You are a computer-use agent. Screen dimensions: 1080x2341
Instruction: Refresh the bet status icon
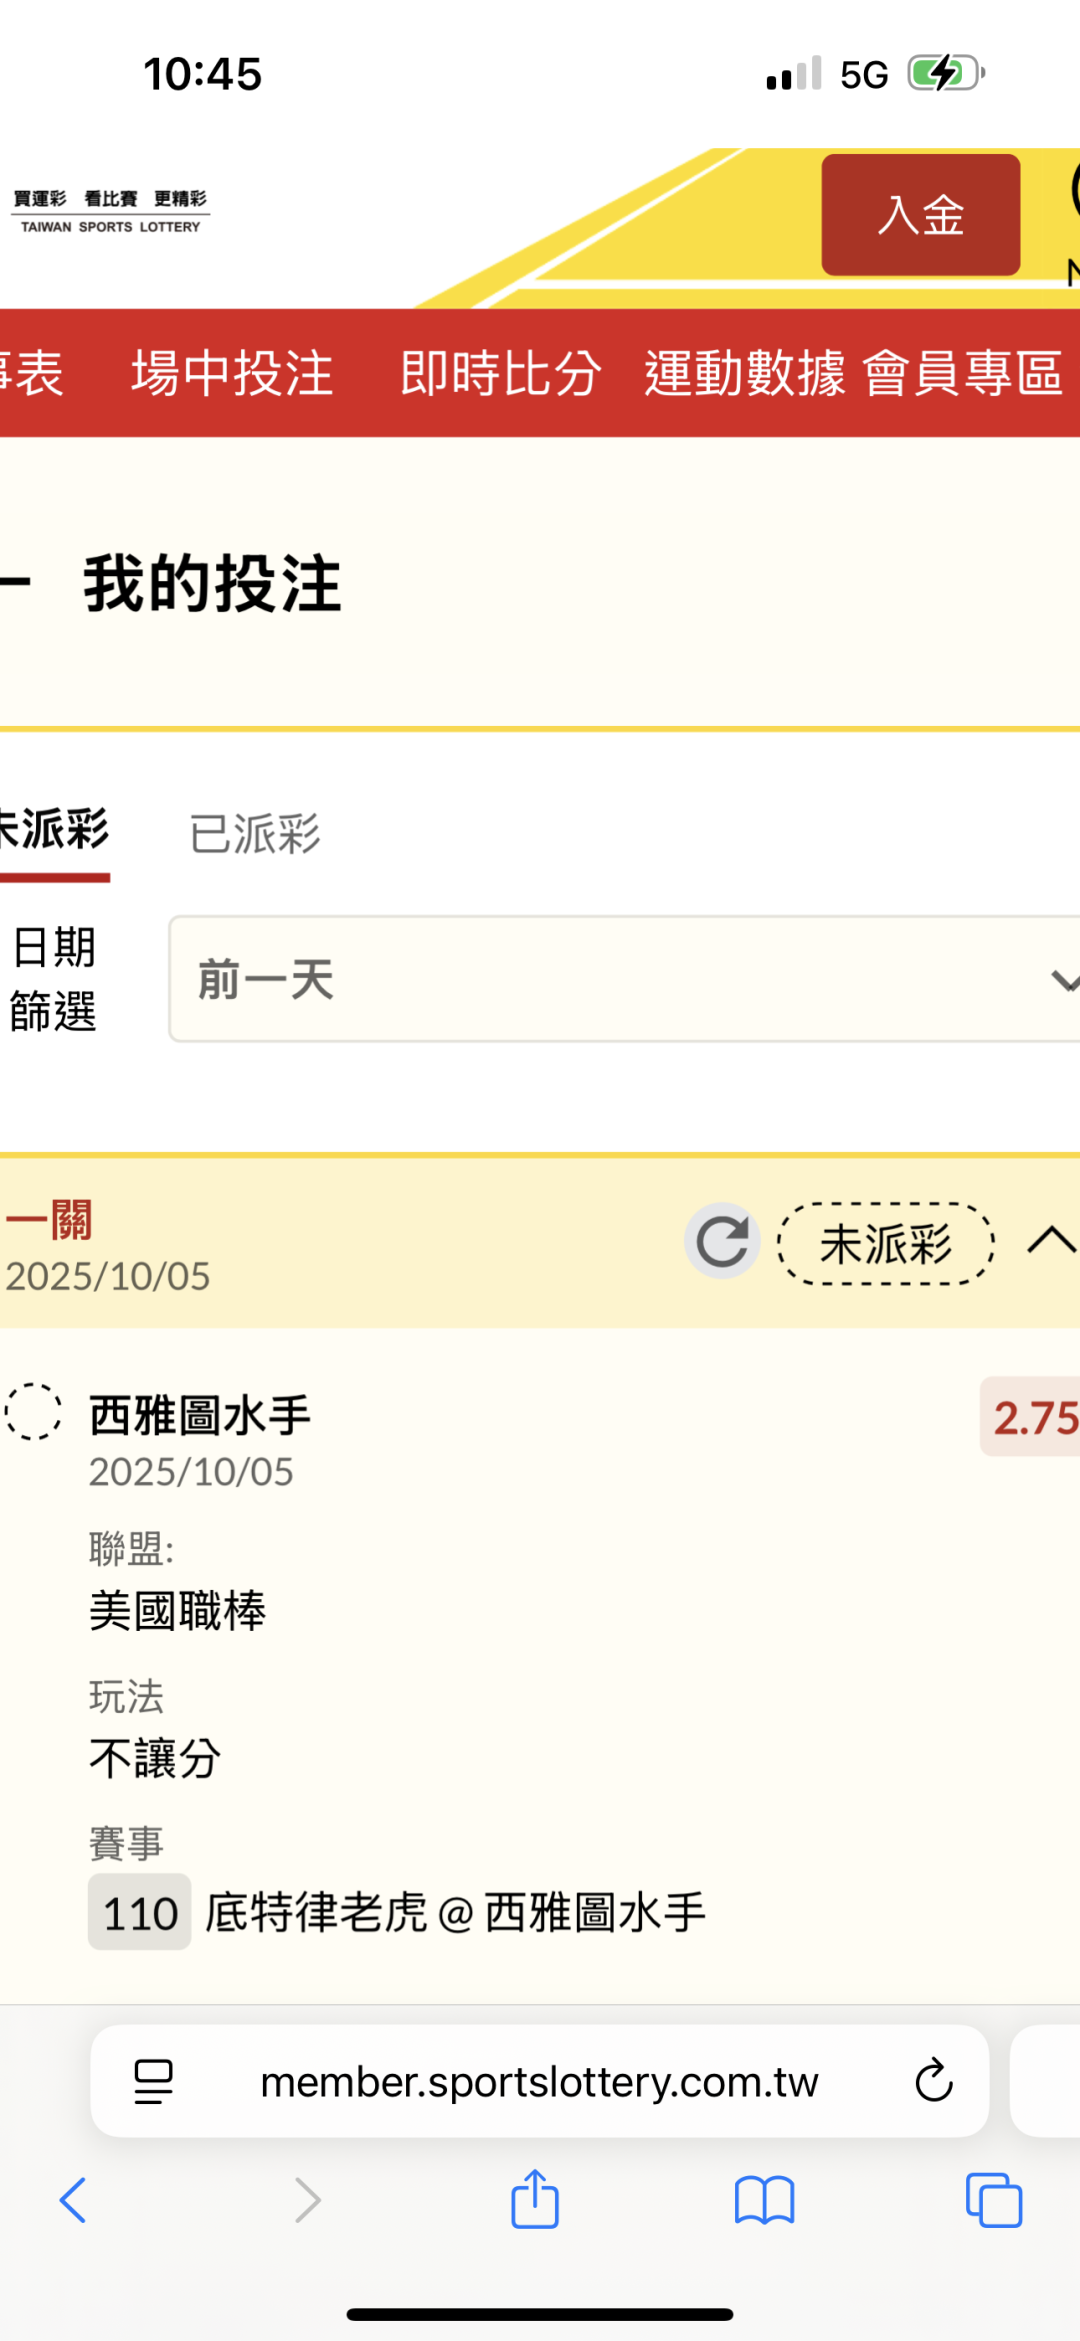pos(722,1241)
